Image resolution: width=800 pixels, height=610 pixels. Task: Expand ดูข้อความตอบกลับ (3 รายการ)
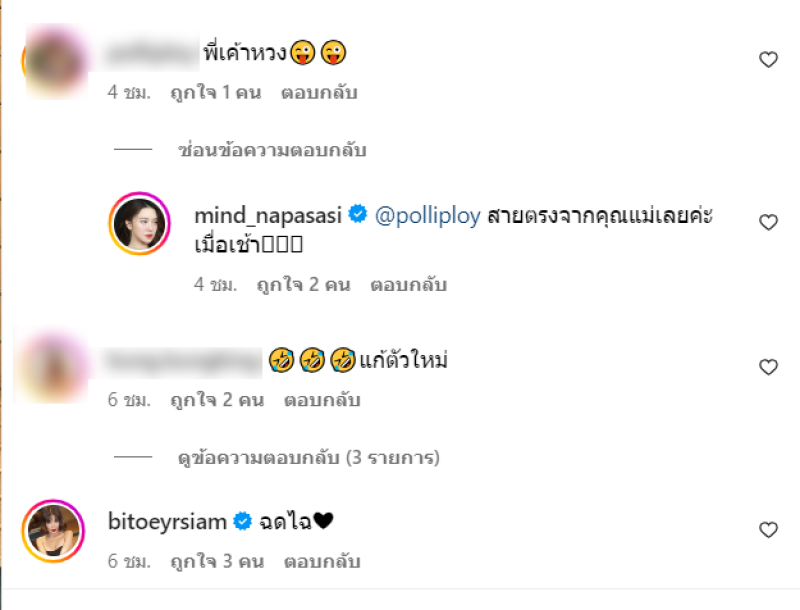tap(308, 458)
